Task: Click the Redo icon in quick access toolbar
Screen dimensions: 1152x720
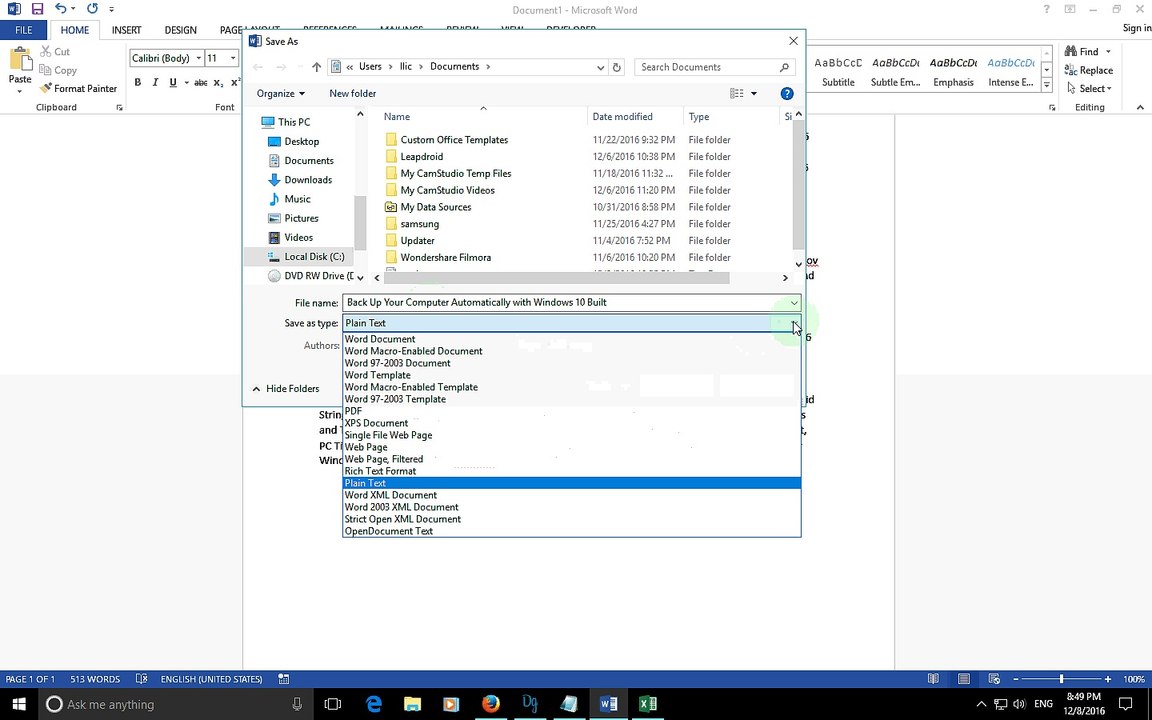Action: click(x=92, y=9)
